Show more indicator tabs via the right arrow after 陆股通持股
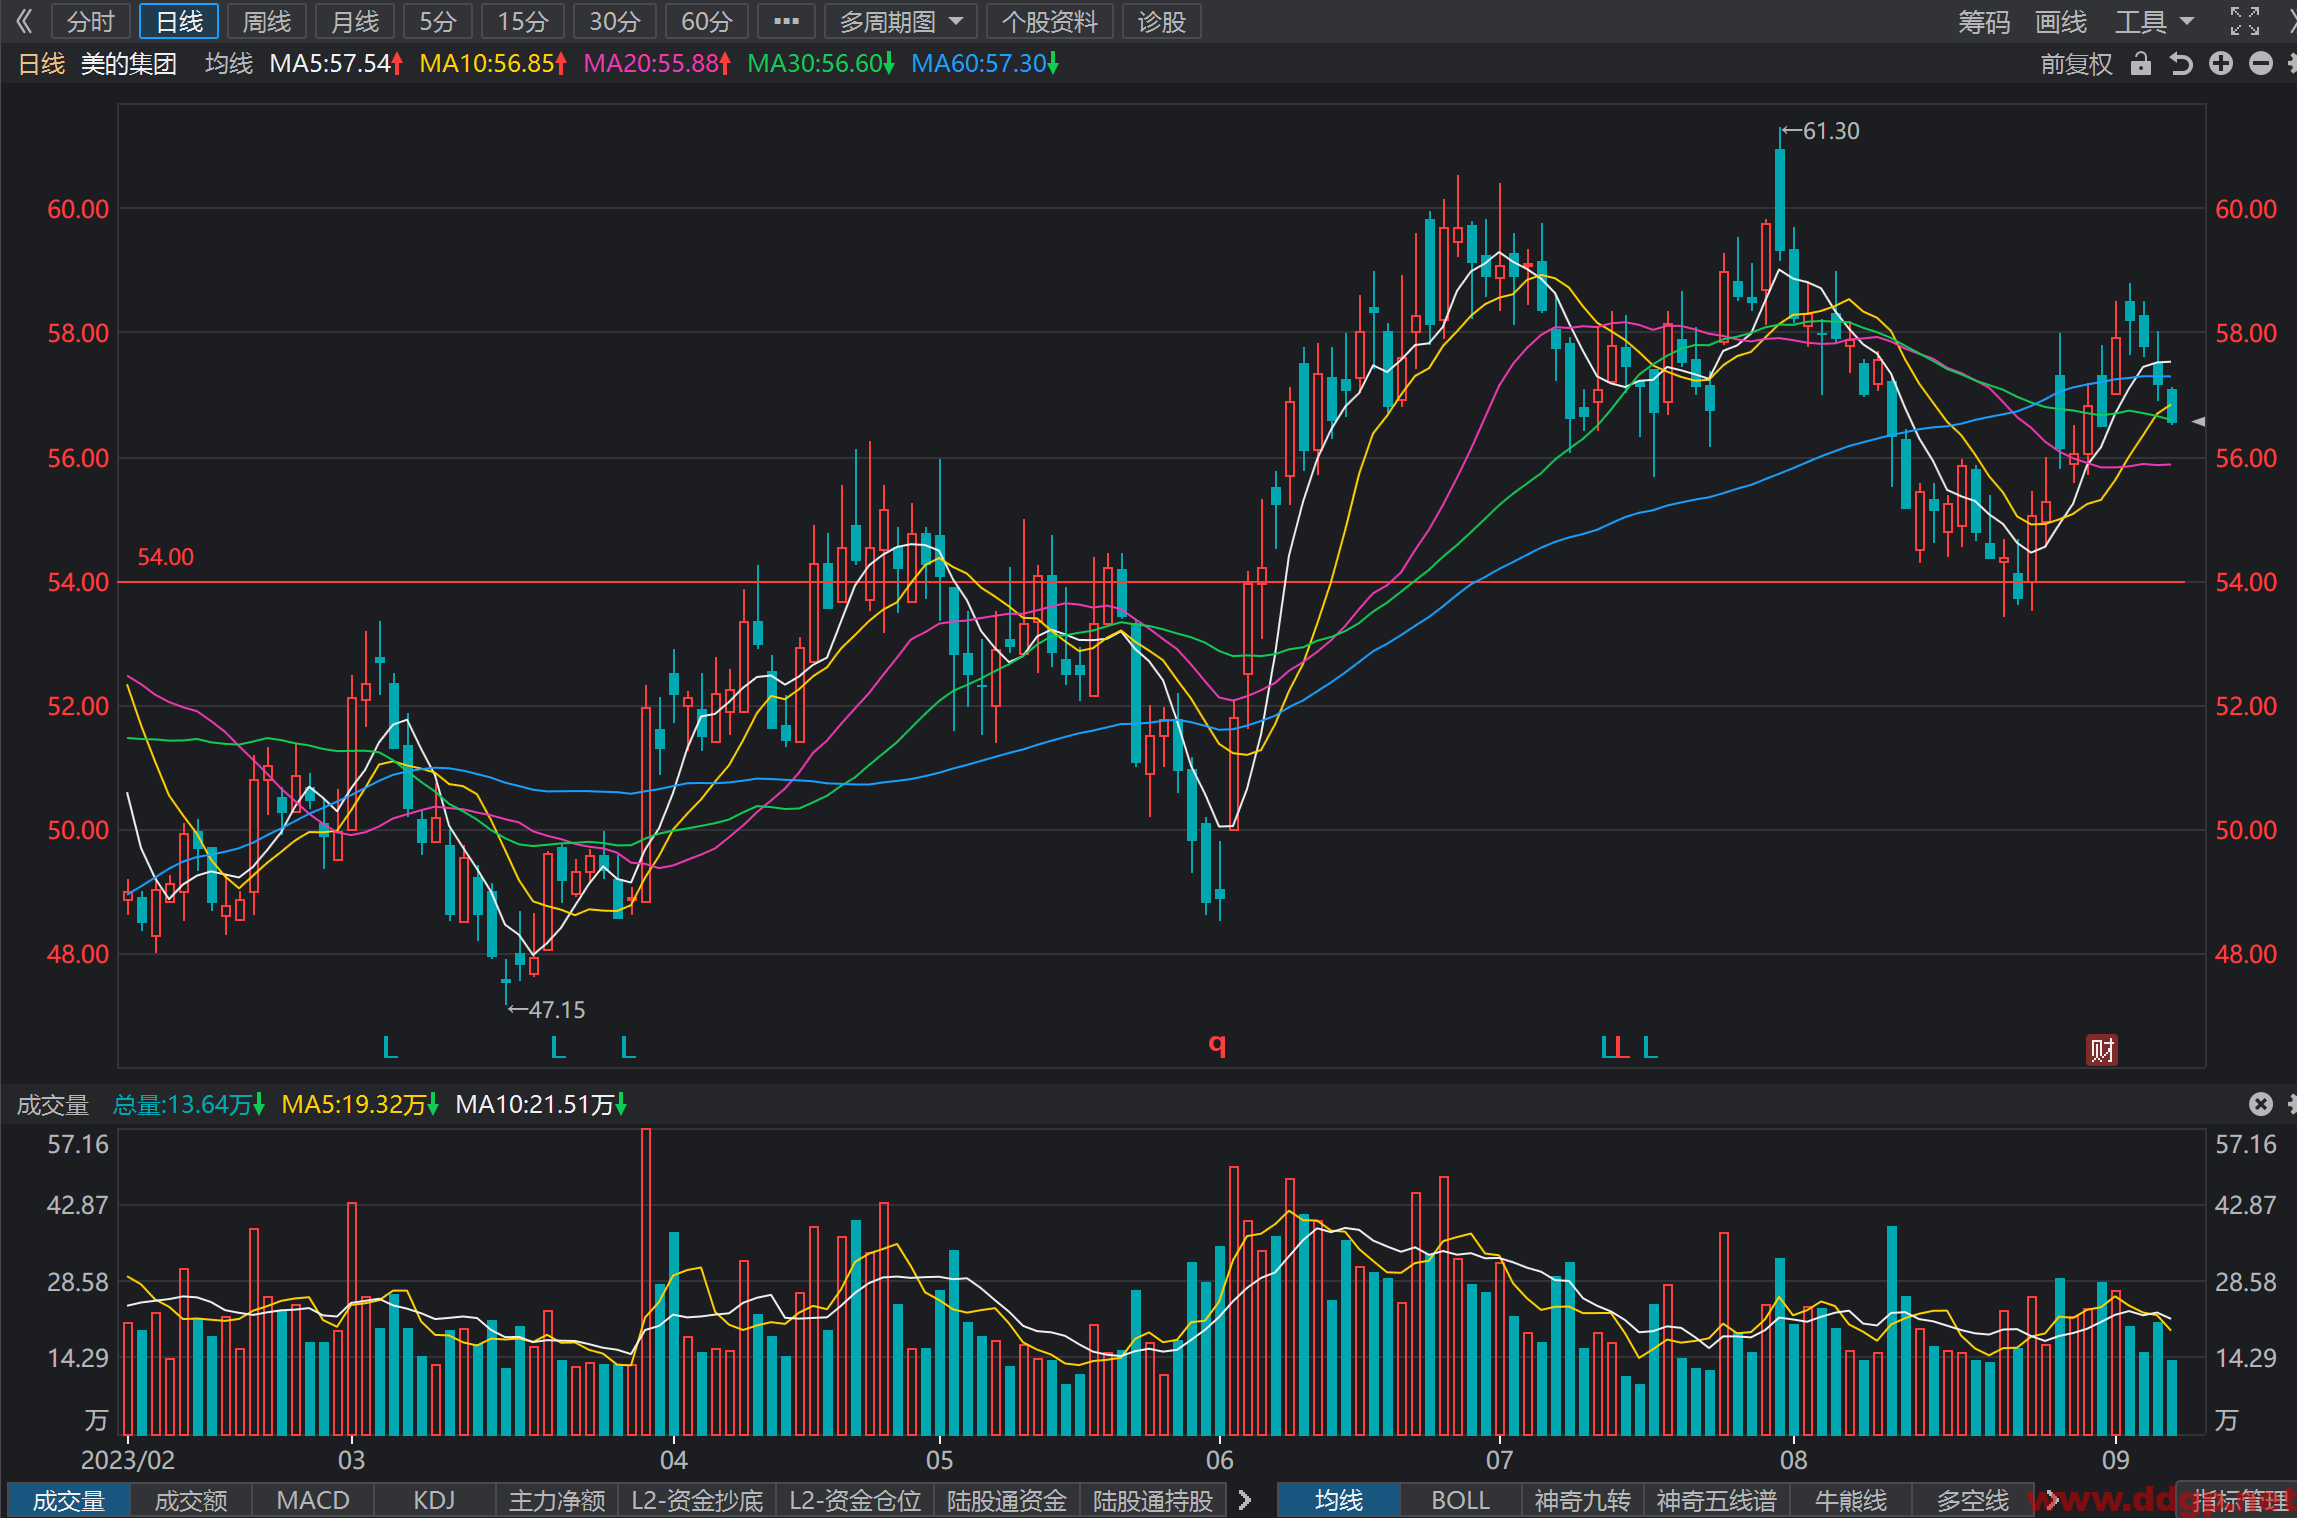Viewport: 2297px width, 1518px height. pyautogui.click(x=1245, y=1500)
